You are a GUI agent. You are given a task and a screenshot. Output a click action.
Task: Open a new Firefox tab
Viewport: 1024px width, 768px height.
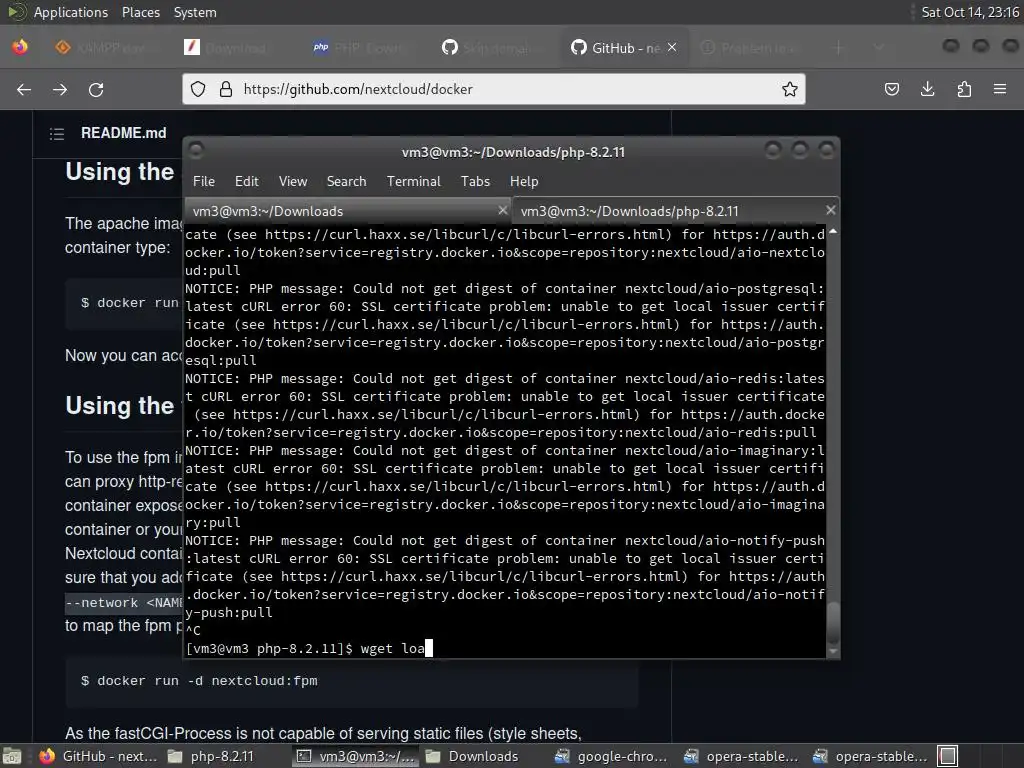(839, 48)
